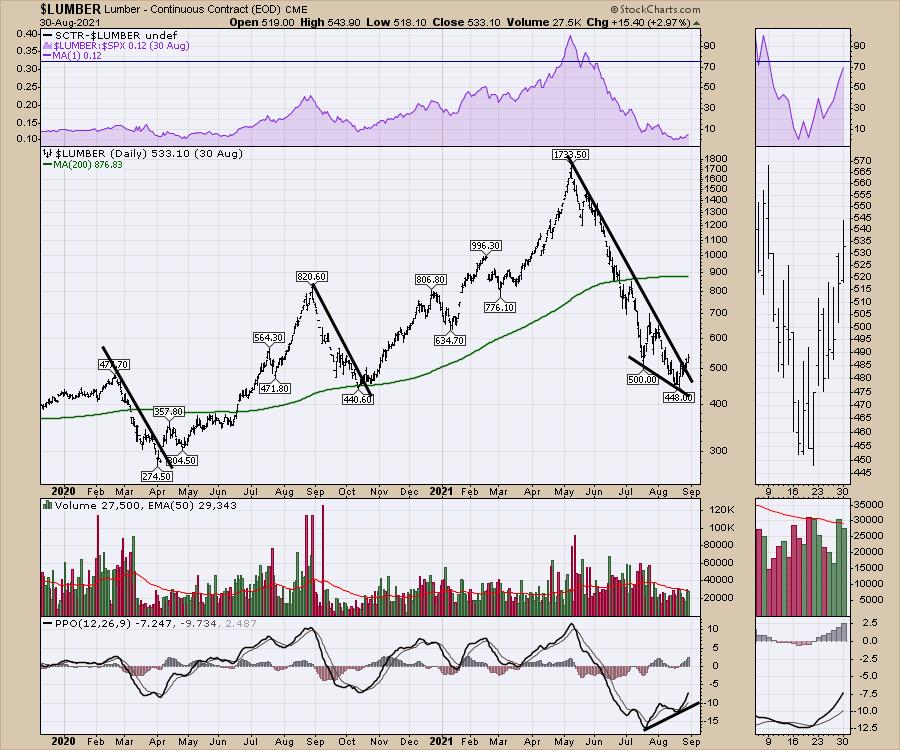Click the SCTR-$LUMBER legend line marker
Image resolution: width=900 pixels, height=750 pixels.
tap(47, 34)
